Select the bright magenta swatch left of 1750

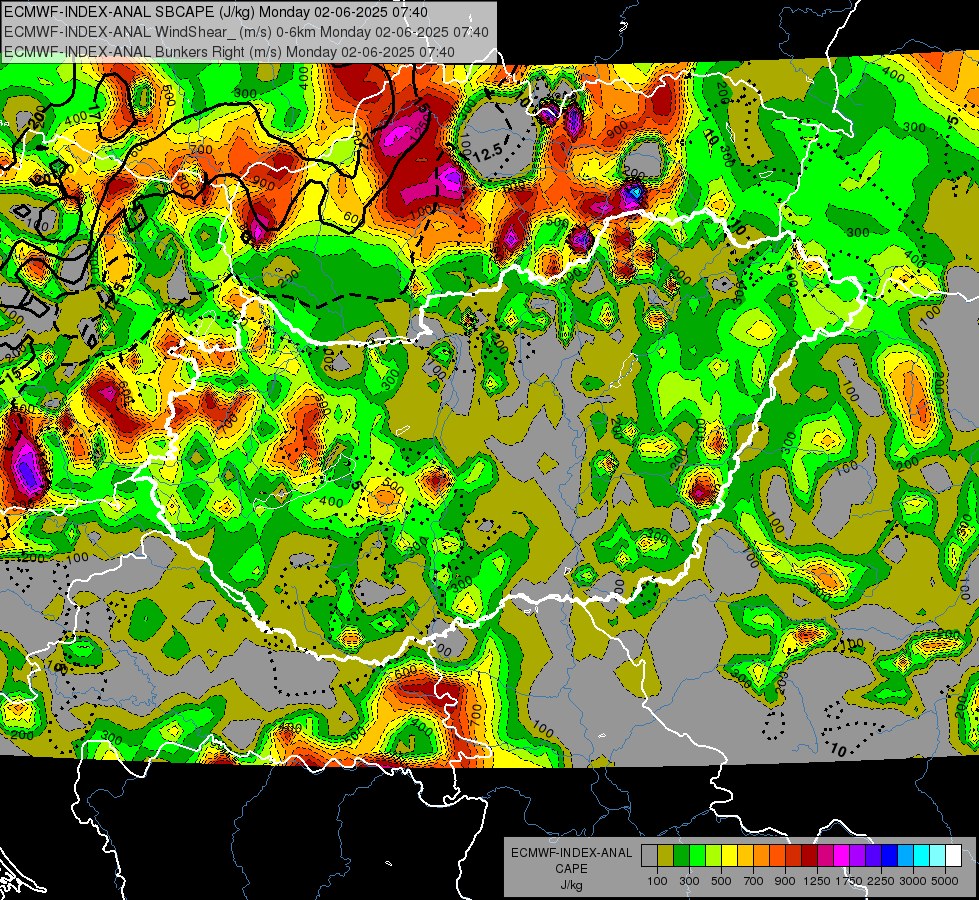tap(842, 856)
